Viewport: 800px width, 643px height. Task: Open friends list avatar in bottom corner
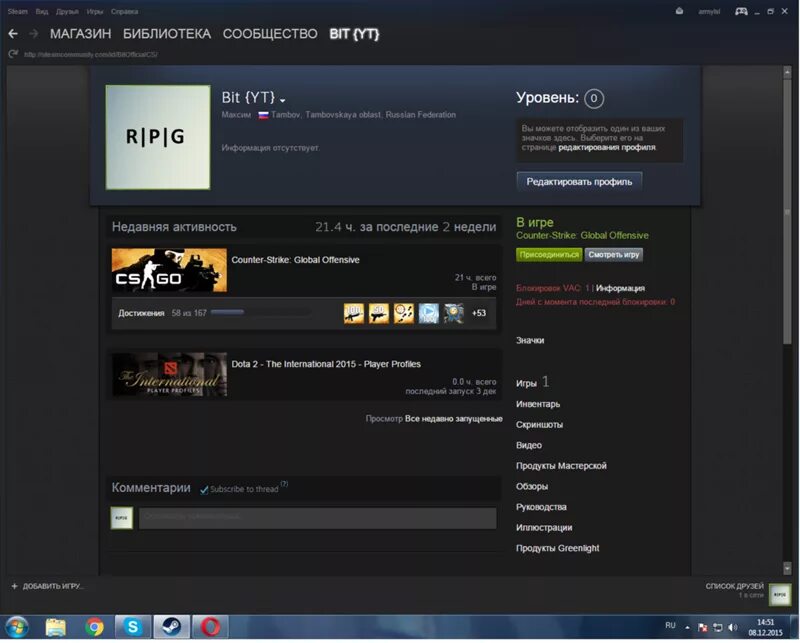point(780,595)
